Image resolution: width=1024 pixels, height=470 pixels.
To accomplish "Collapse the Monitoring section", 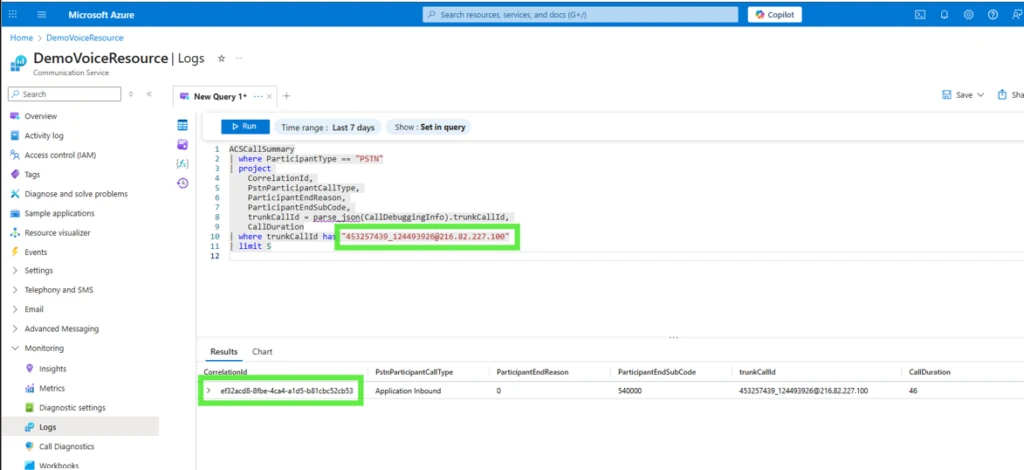I will [x=15, y=348].
